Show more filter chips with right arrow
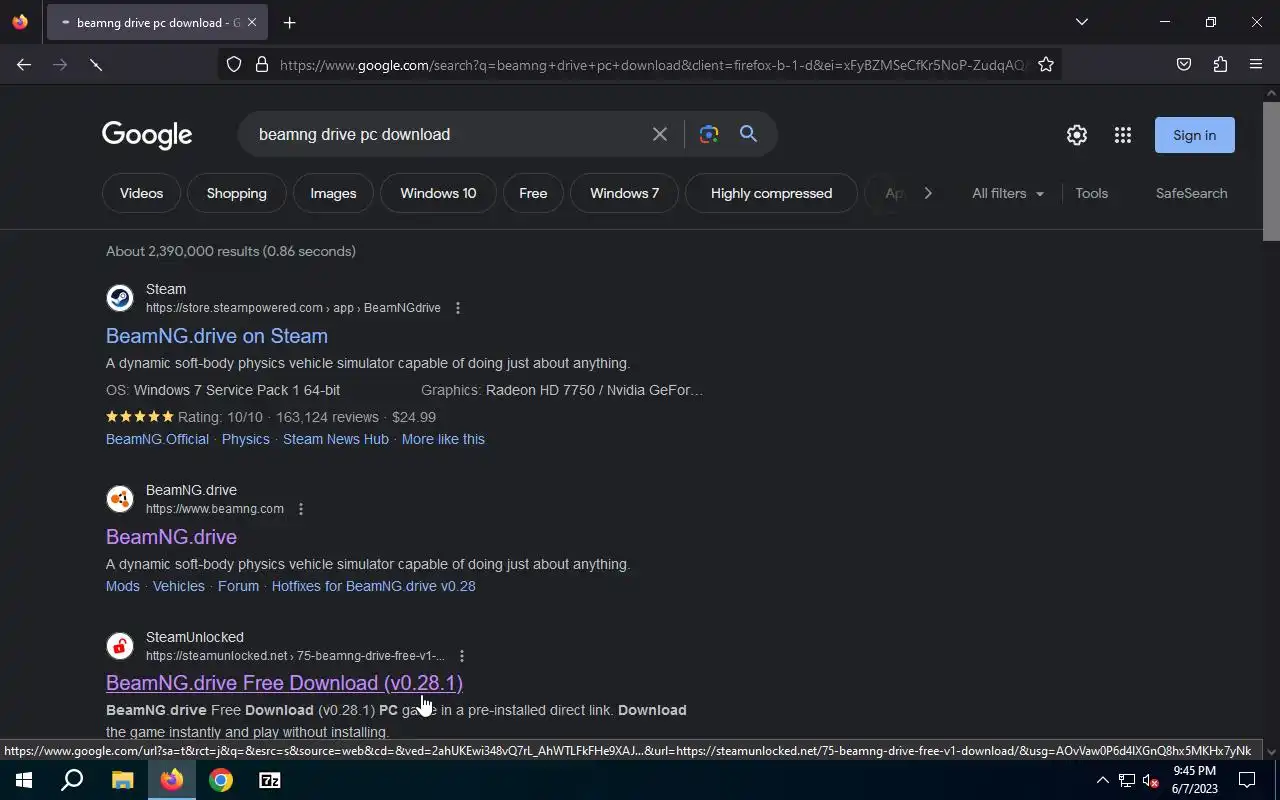Image resolution: width=1280 pixels, height=800 pixels. coord(928,193)
